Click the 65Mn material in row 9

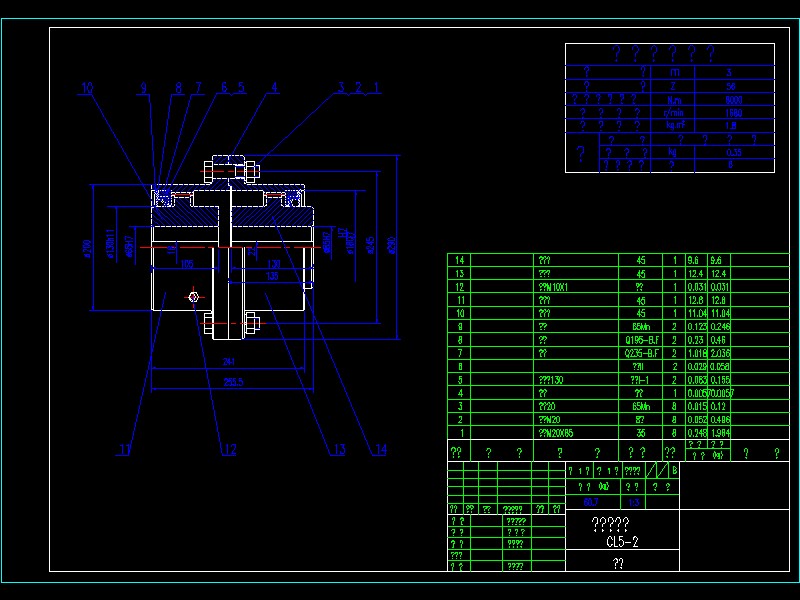coord(641,327)
